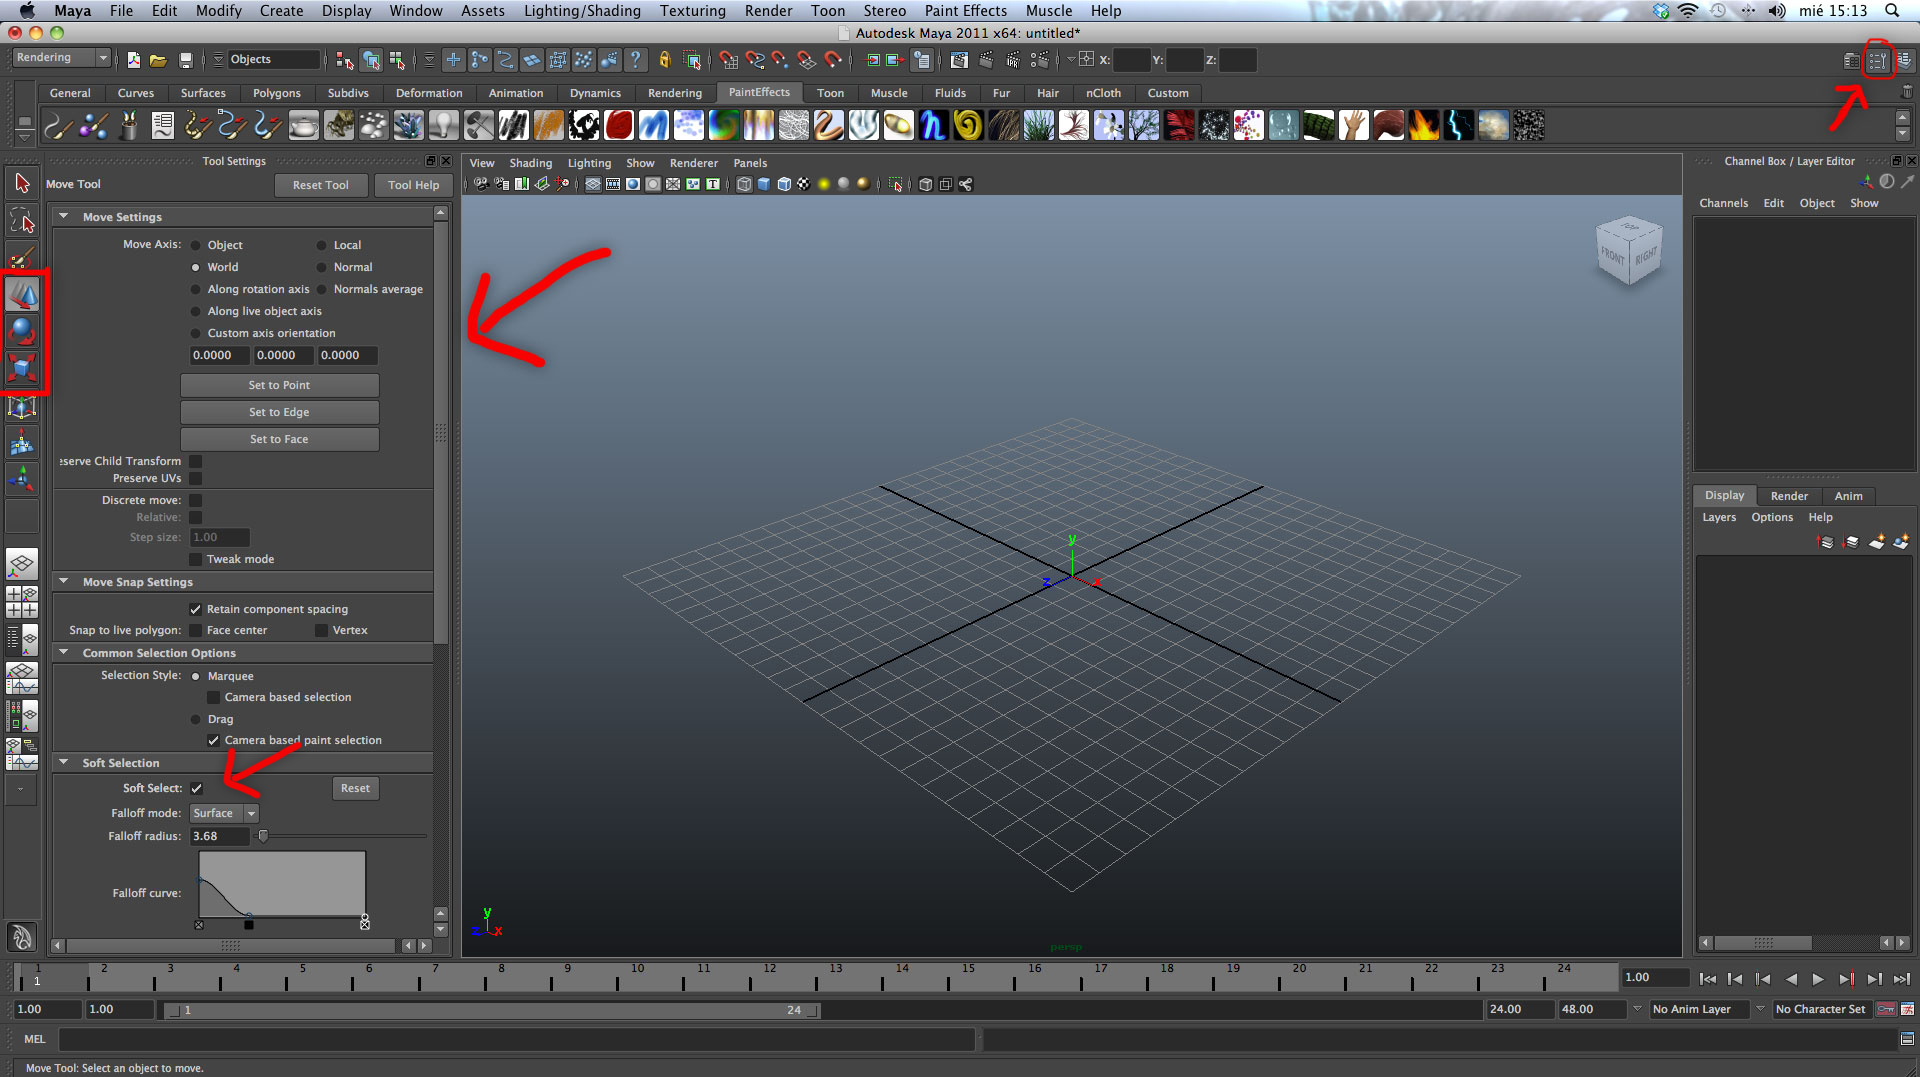Choose Normals average move axis
The height and width of the screenshot is (1077, 1920).
point(322,289)
